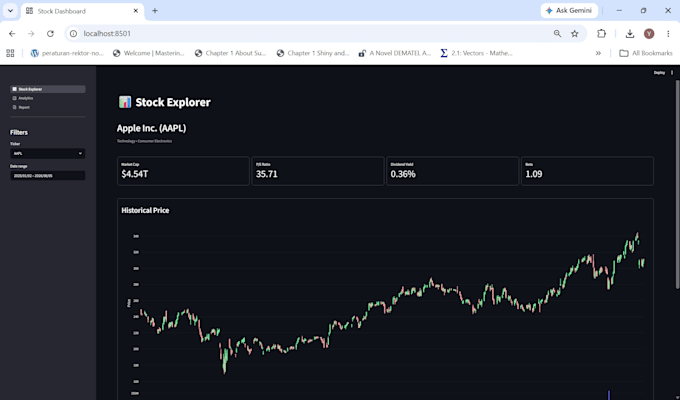Close the Stock Dashboard tab
The width and height of the screenshot is (680, 400).
coord(136,11)
